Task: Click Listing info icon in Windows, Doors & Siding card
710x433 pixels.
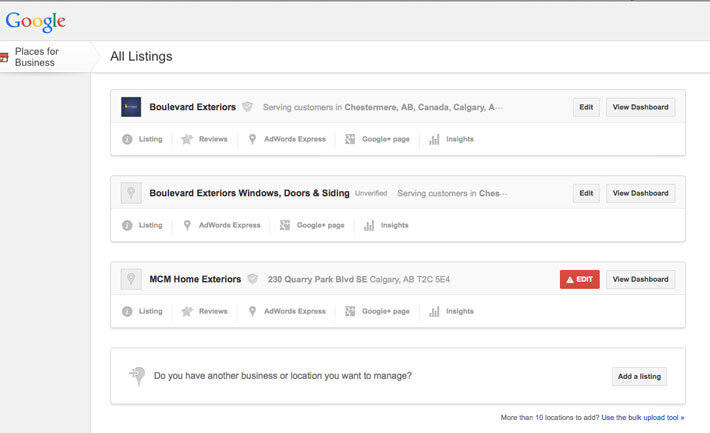Action: pos(127,225)
